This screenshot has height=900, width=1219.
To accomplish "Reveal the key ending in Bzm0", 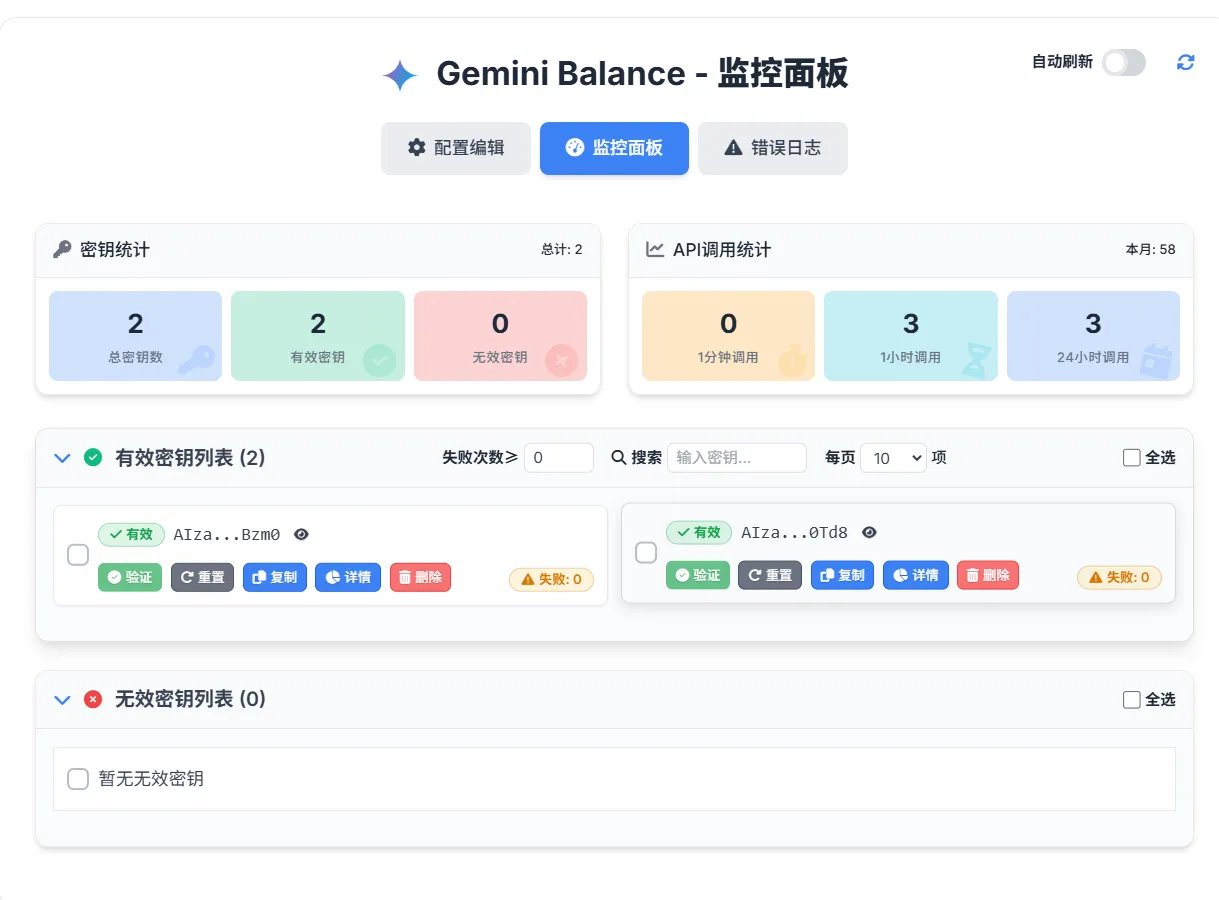I will click(x=301, y=534).
